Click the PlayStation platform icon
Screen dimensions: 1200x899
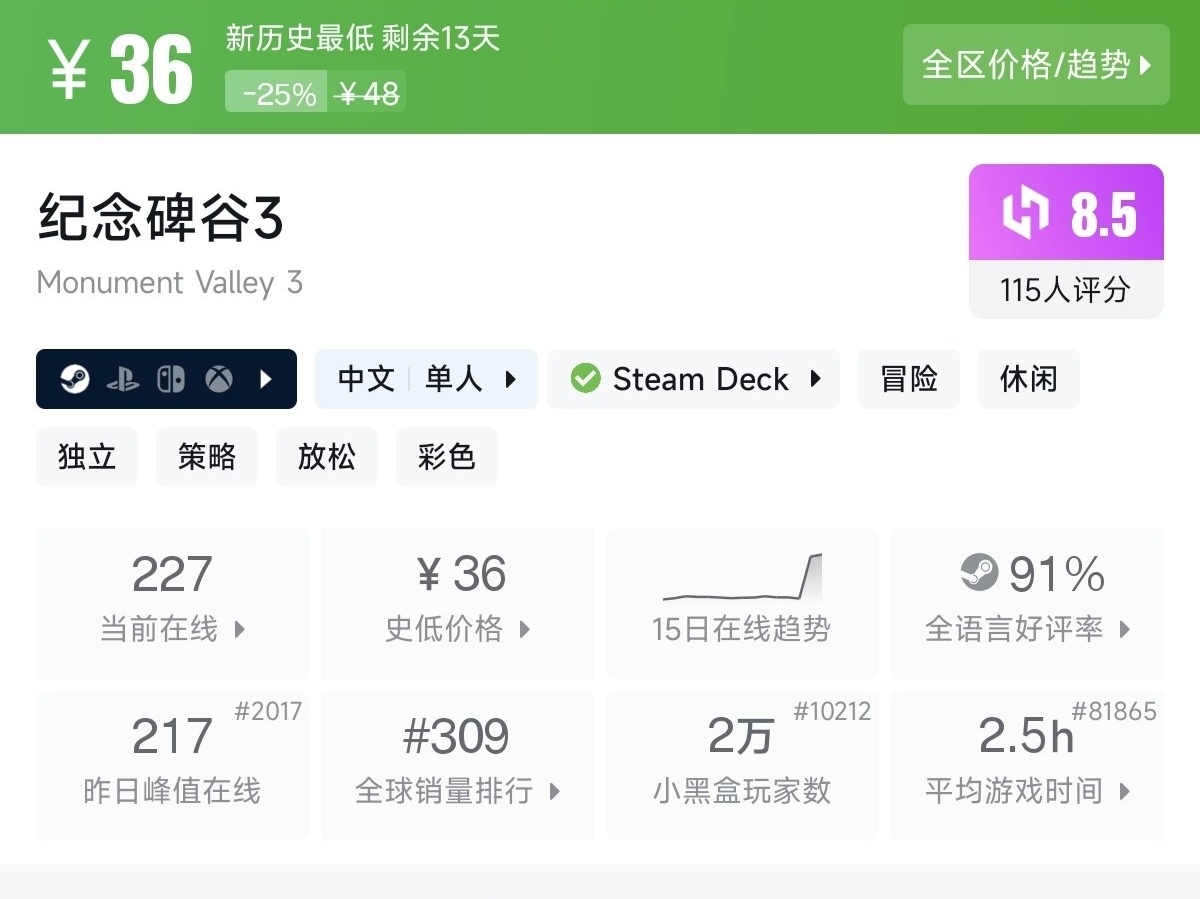[122, 379]
